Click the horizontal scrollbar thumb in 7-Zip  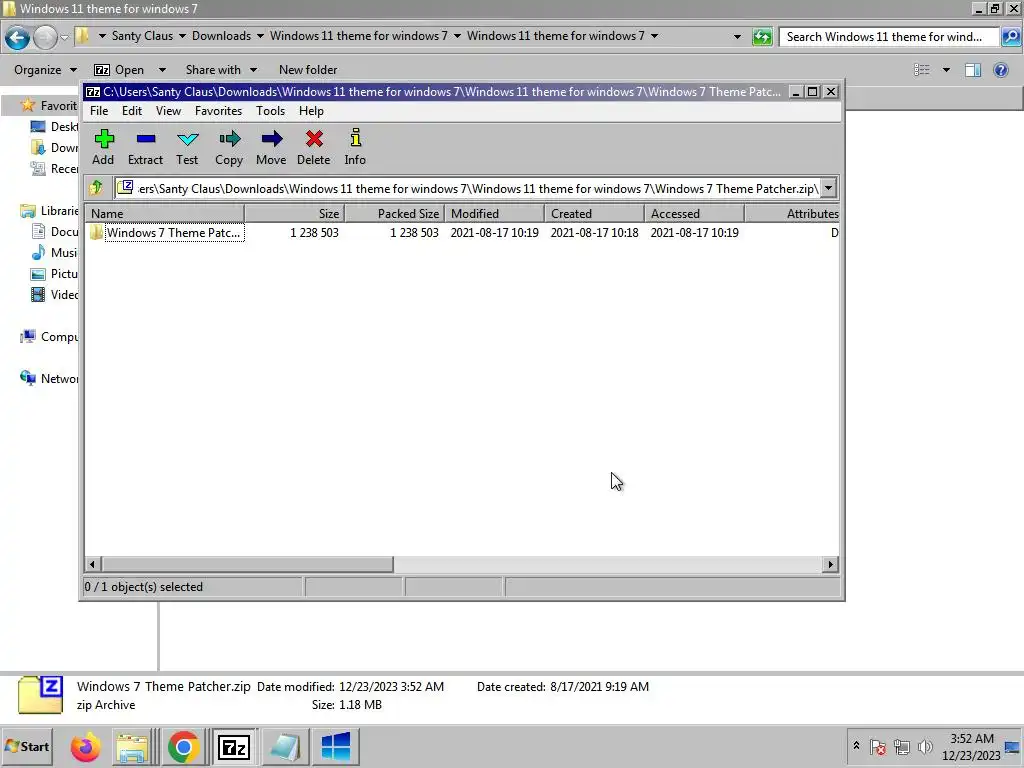click(x=248, y=564)
